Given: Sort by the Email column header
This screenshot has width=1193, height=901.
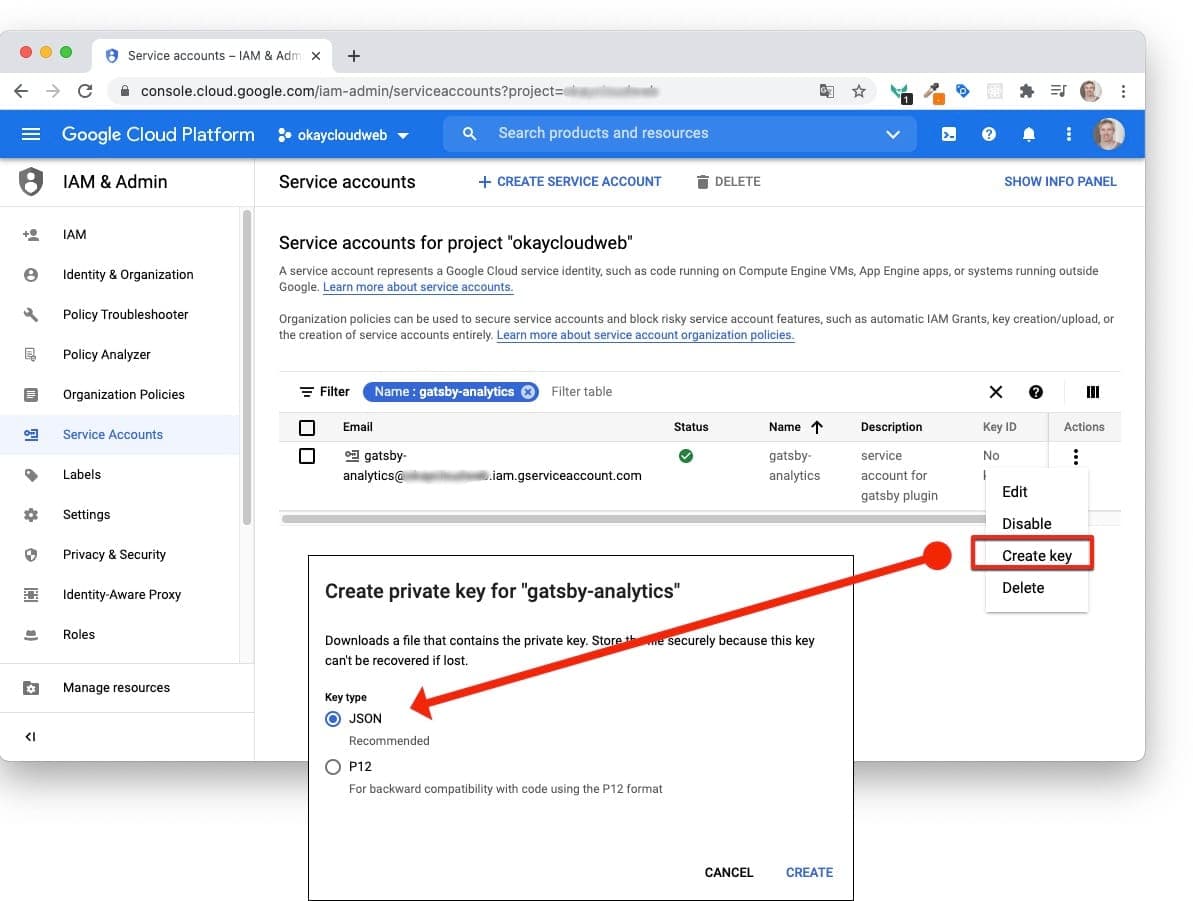Looking at the screenshot, I should (358, 427).
